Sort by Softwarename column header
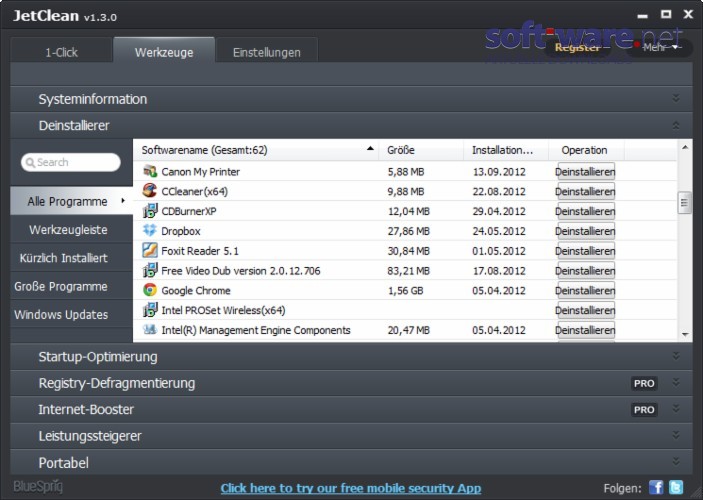703x500 pixels. pos(256,150)
